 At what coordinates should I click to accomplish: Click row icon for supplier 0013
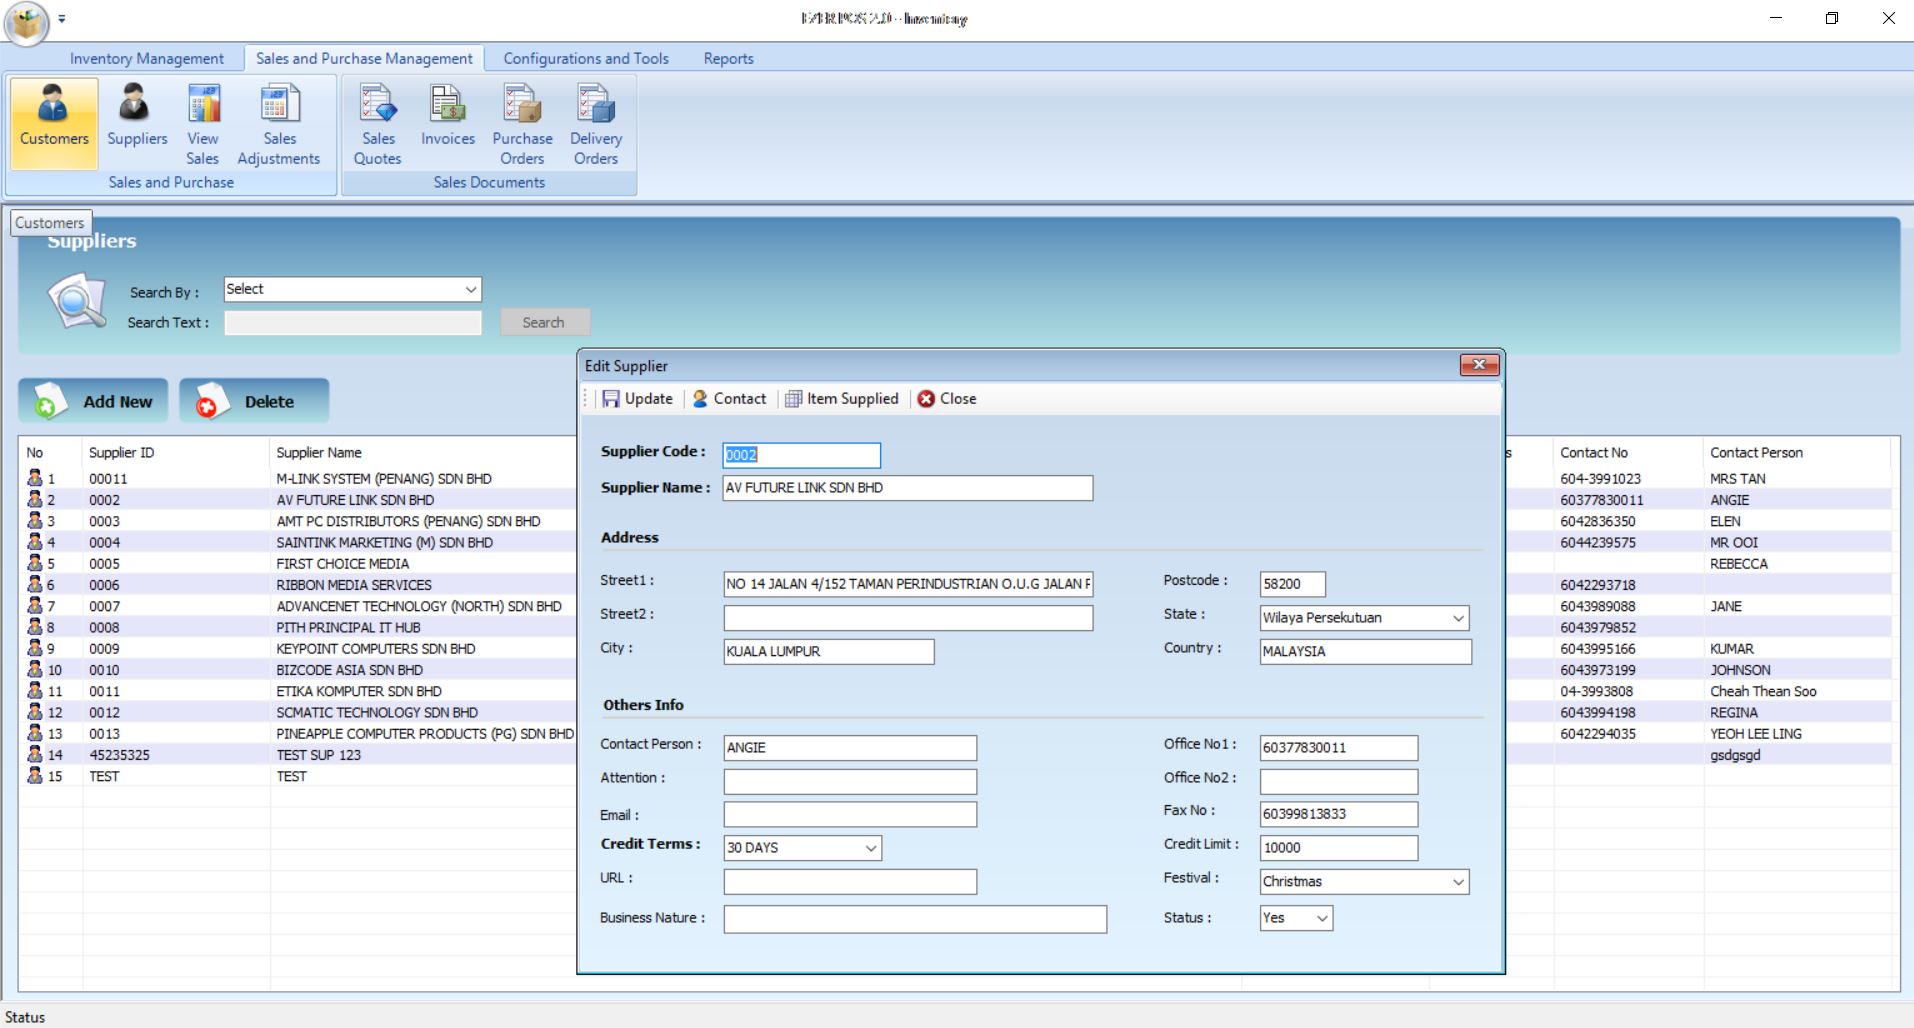point(35,733)
